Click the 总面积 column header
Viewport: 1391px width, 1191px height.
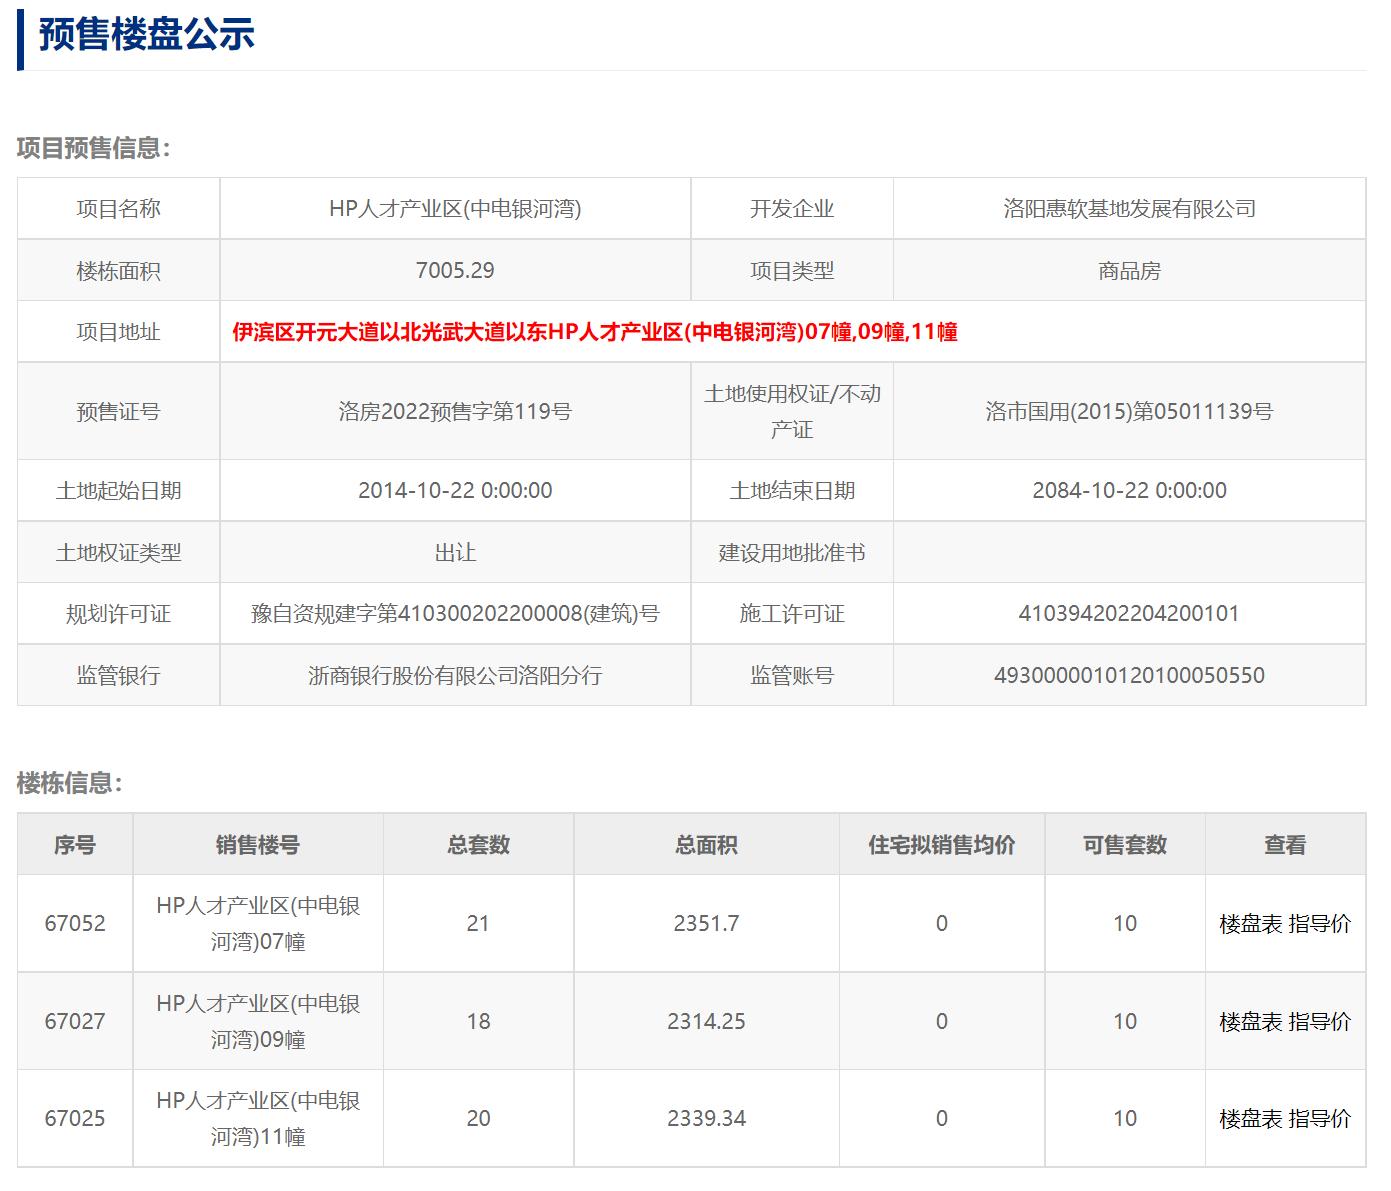[706, 844]
